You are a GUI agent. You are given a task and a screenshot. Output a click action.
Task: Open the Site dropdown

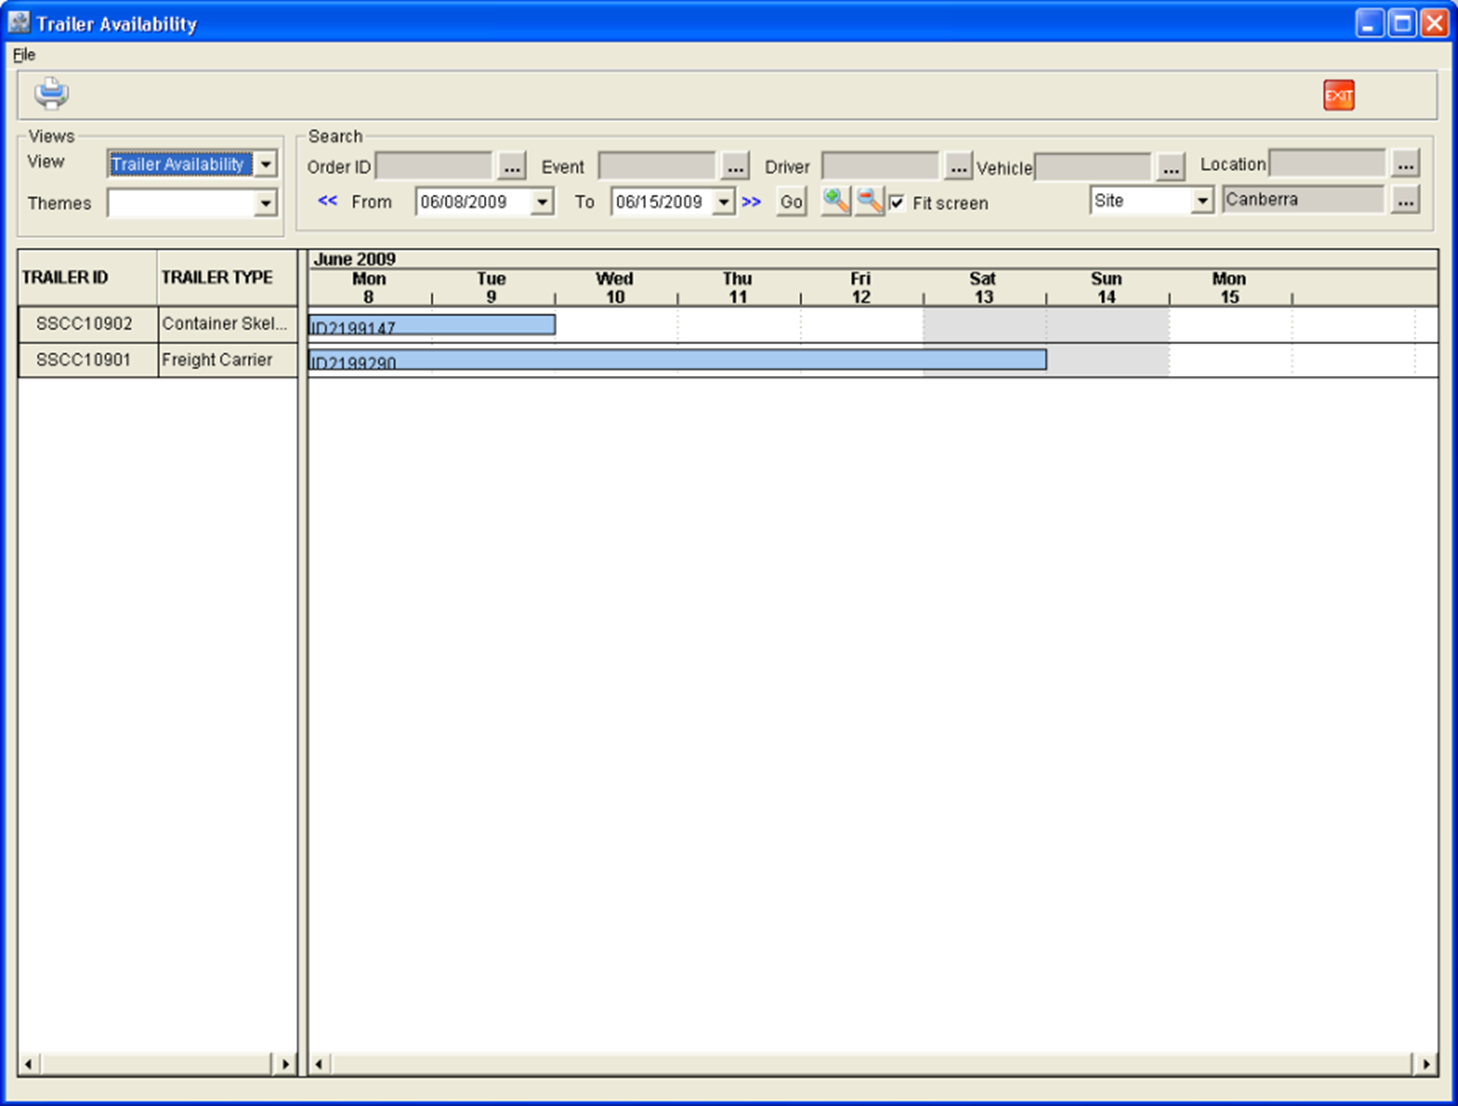pyautogui.click(x=1202, y=201)
